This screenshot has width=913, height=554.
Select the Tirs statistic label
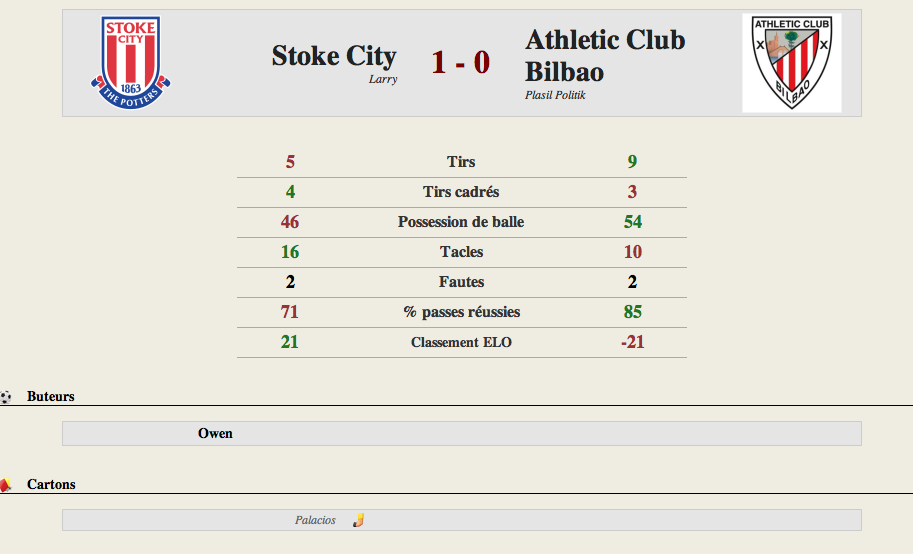[x=461, y=162]
